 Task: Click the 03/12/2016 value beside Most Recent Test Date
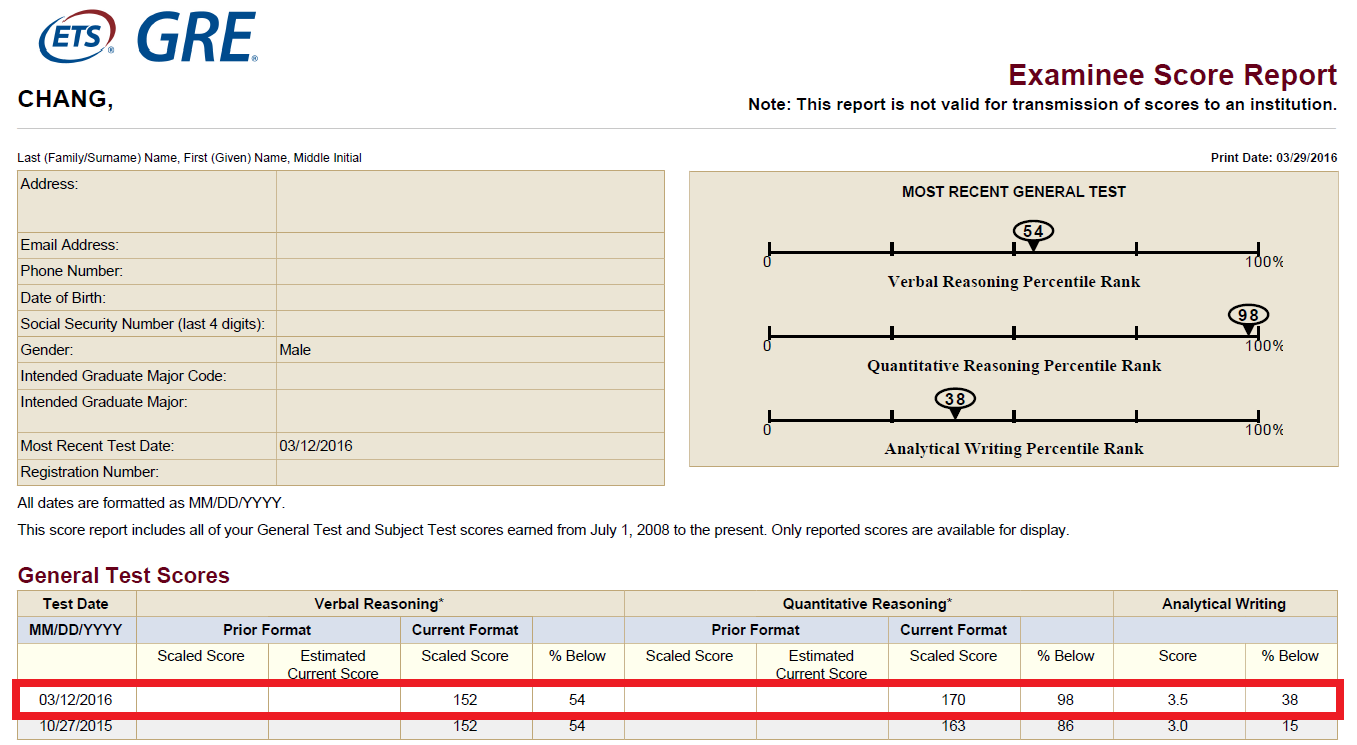point(316,446)
